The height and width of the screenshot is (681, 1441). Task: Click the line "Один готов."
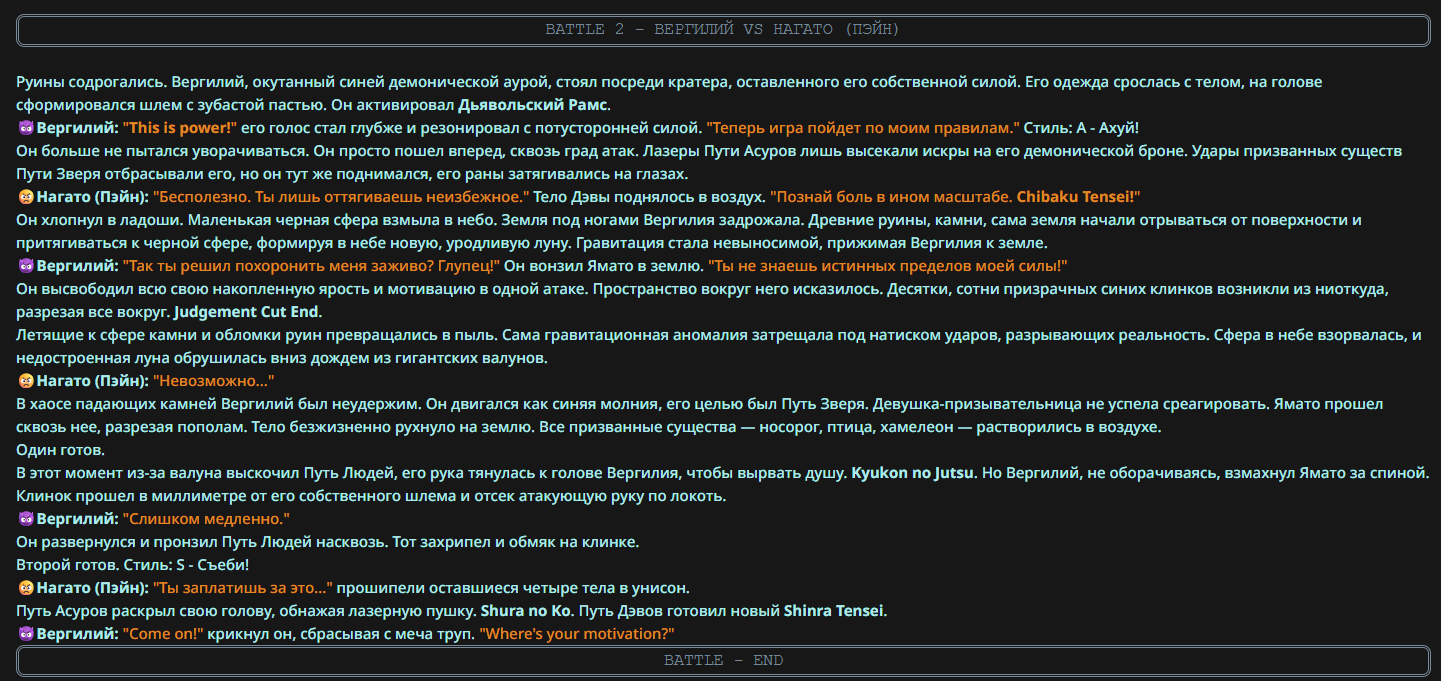[61, 450]
